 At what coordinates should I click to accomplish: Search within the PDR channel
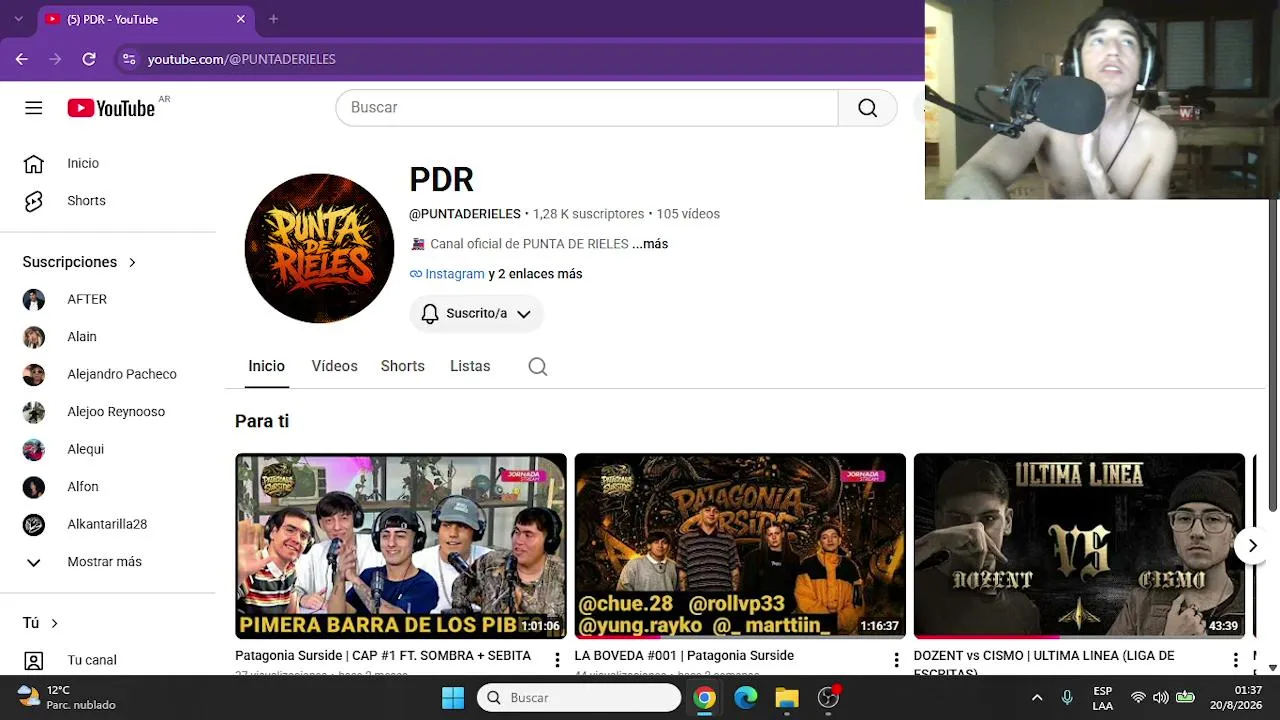coord(538,366)
